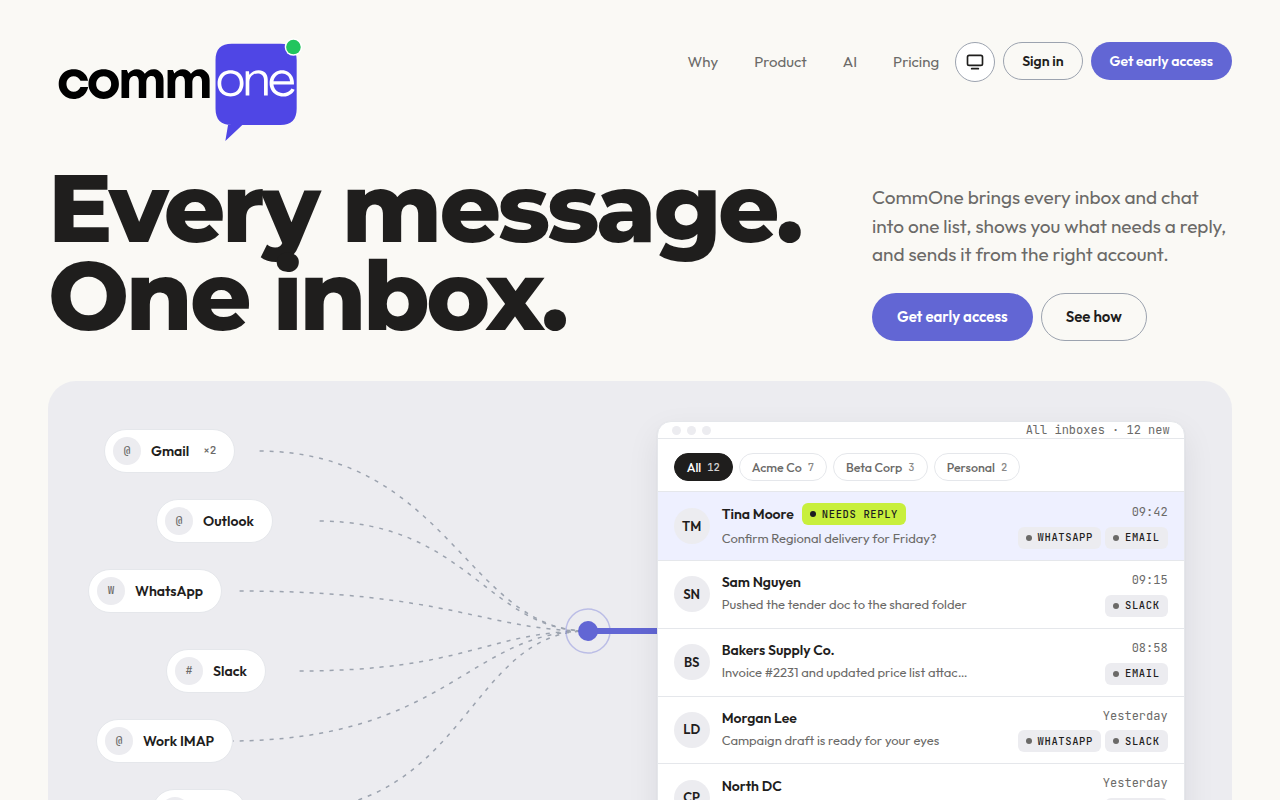Click the Sign in button
This screenshot has height=800, width=1280.
pyautogui.click(x=1043, y=61)
